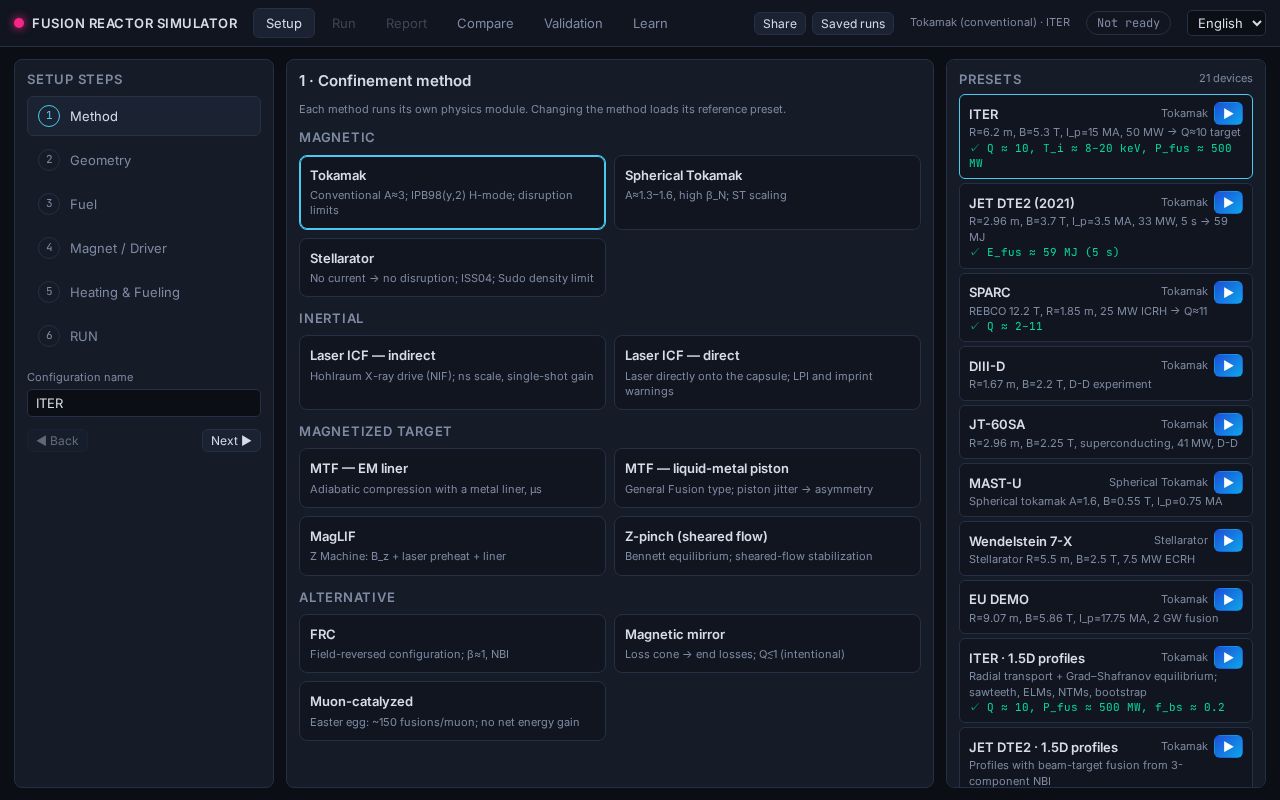
Task: Go to the Fuel setup step
Action: tap(144, 204)
